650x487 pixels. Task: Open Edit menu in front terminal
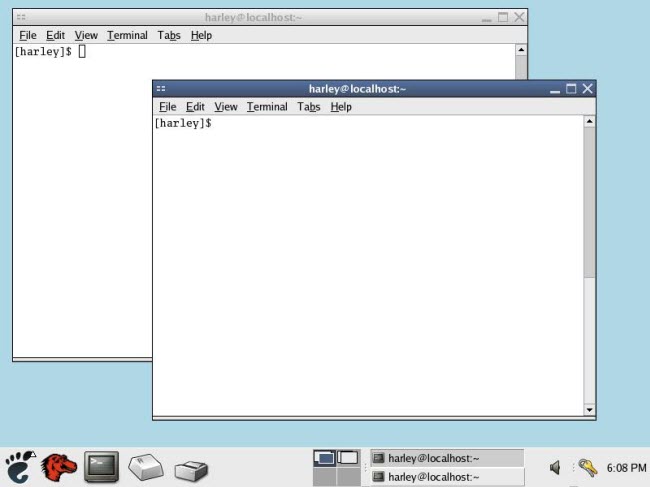[x=195, y=107]
